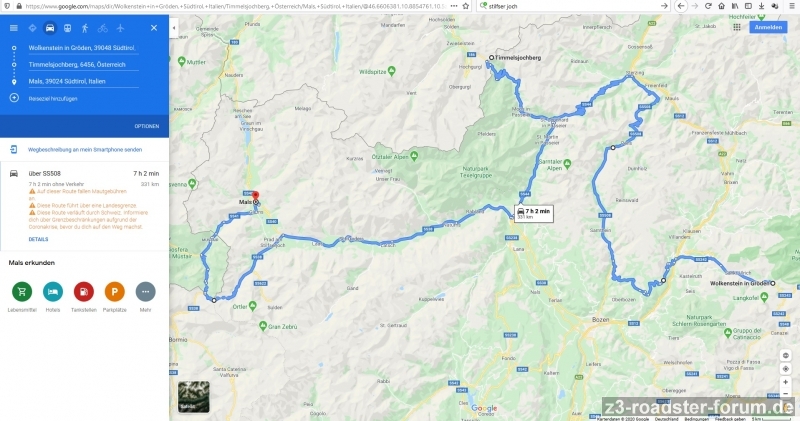Edit the Timmelsjochberg waypoint field
Viewport: 800px width, 421px height.
83,65
